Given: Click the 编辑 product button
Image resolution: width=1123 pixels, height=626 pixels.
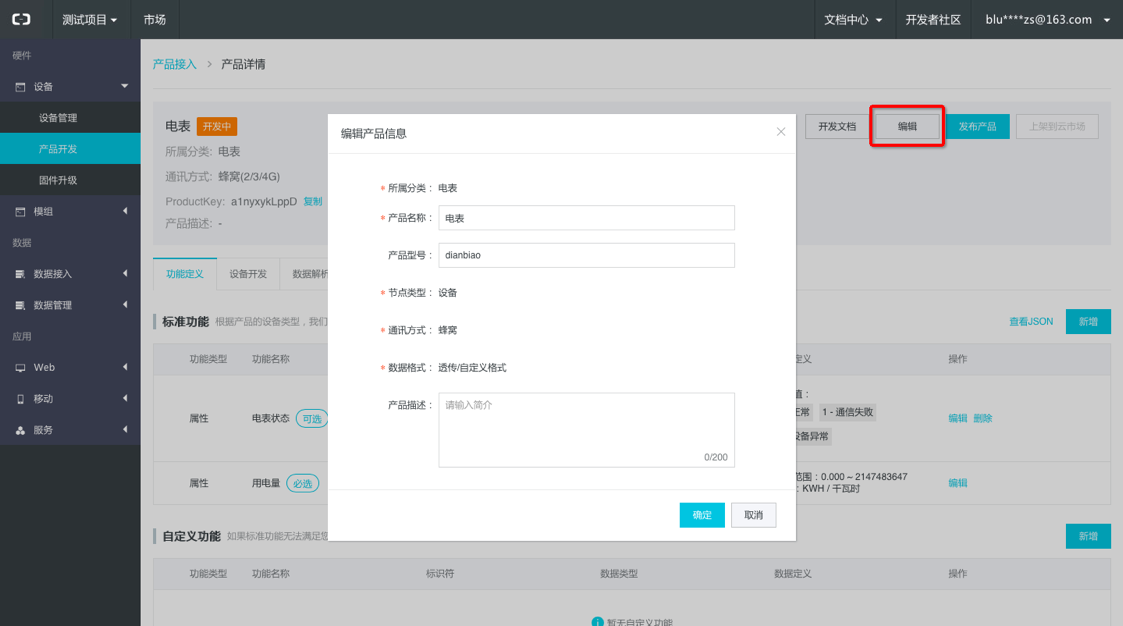Looking at the screenshot, I should click(907, 126).
